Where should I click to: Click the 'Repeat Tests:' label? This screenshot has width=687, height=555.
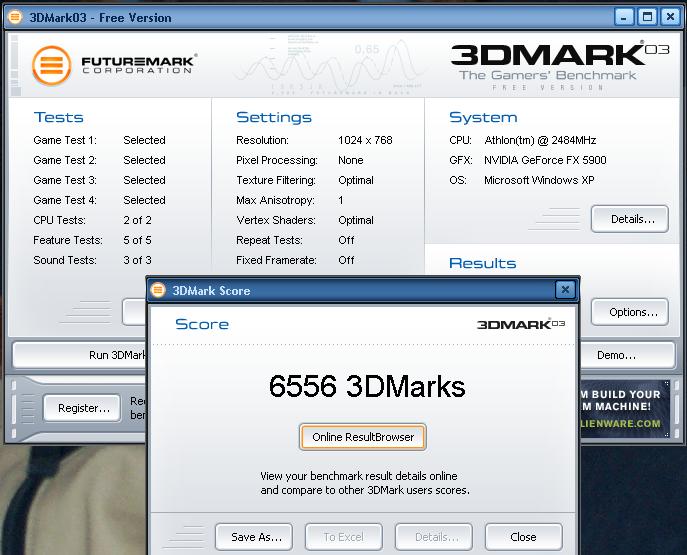pyautogui.click(x=269, y=240)
